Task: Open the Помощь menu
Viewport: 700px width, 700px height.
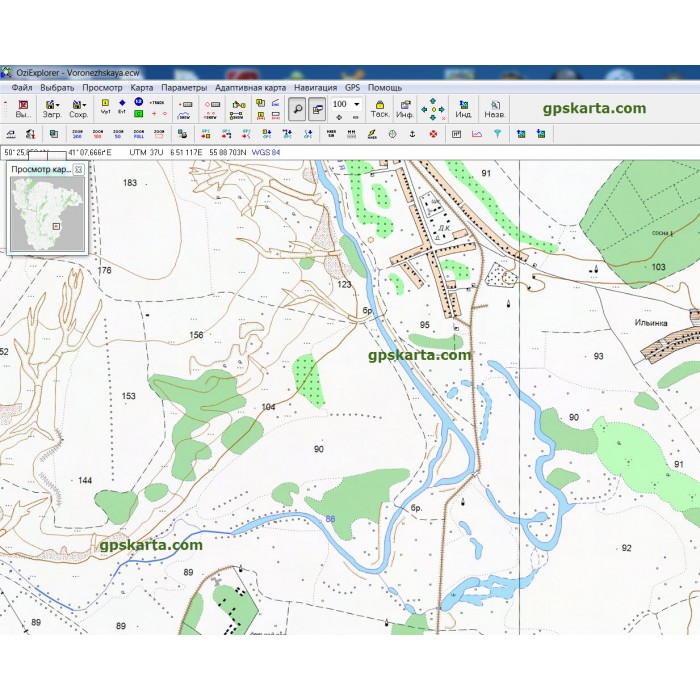Action: 385,88
